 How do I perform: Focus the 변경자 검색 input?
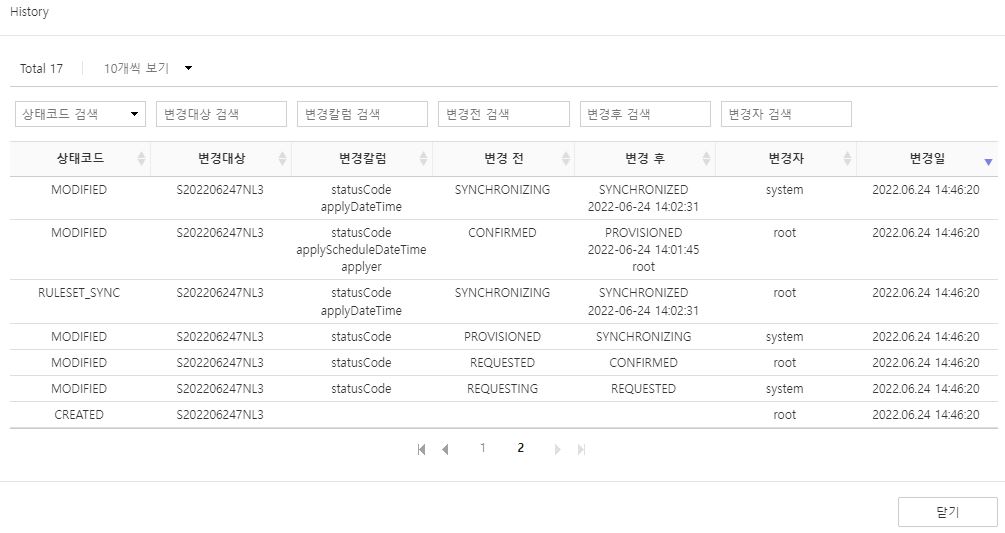point(786,114)
